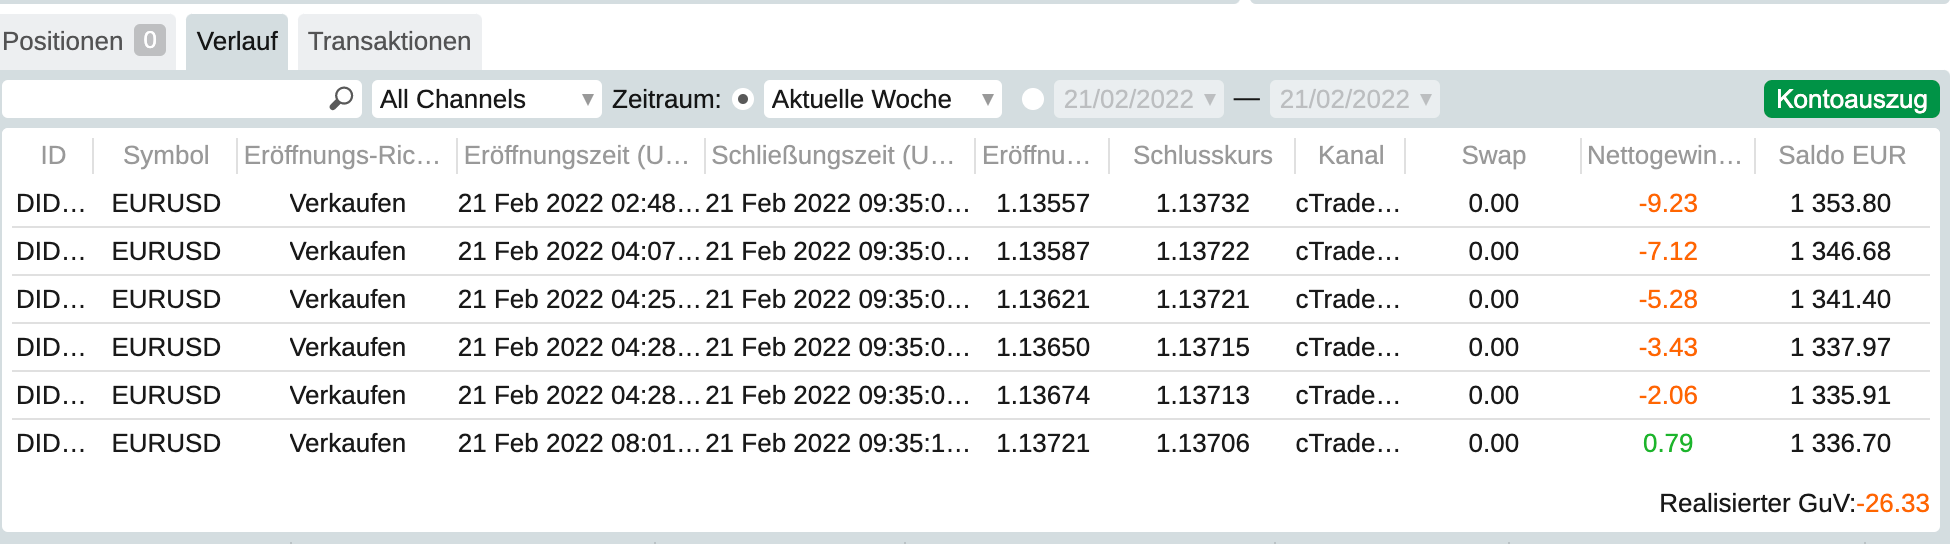Viewport: 1954px width, 544px height.
Task: Select the Aktuelle Woche radio button
Action: click(x=743, y=99)
